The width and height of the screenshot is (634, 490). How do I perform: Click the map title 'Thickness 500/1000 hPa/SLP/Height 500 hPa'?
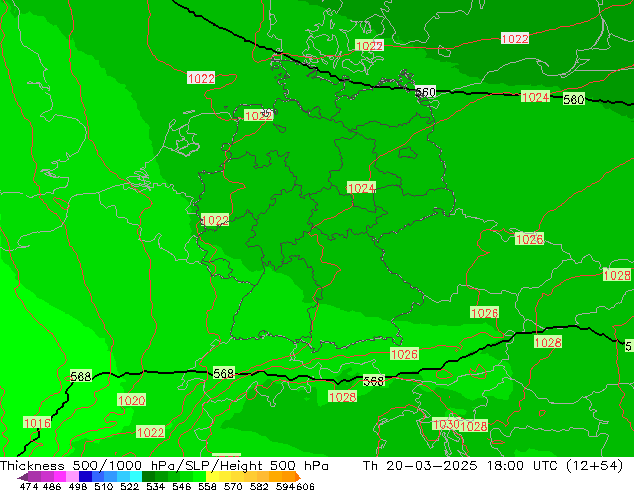164,466
